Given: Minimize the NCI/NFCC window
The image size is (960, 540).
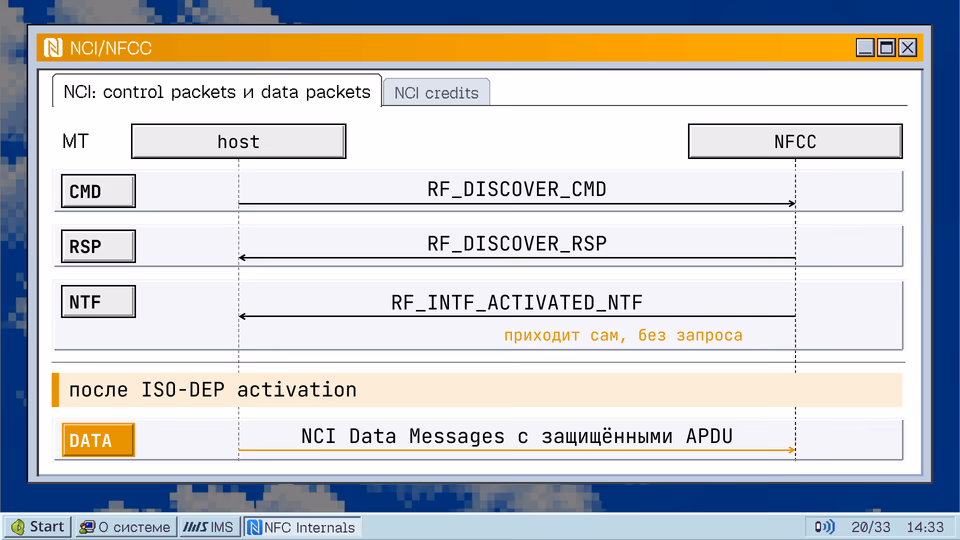Looking at the screenshot, I should click(864, 47).
